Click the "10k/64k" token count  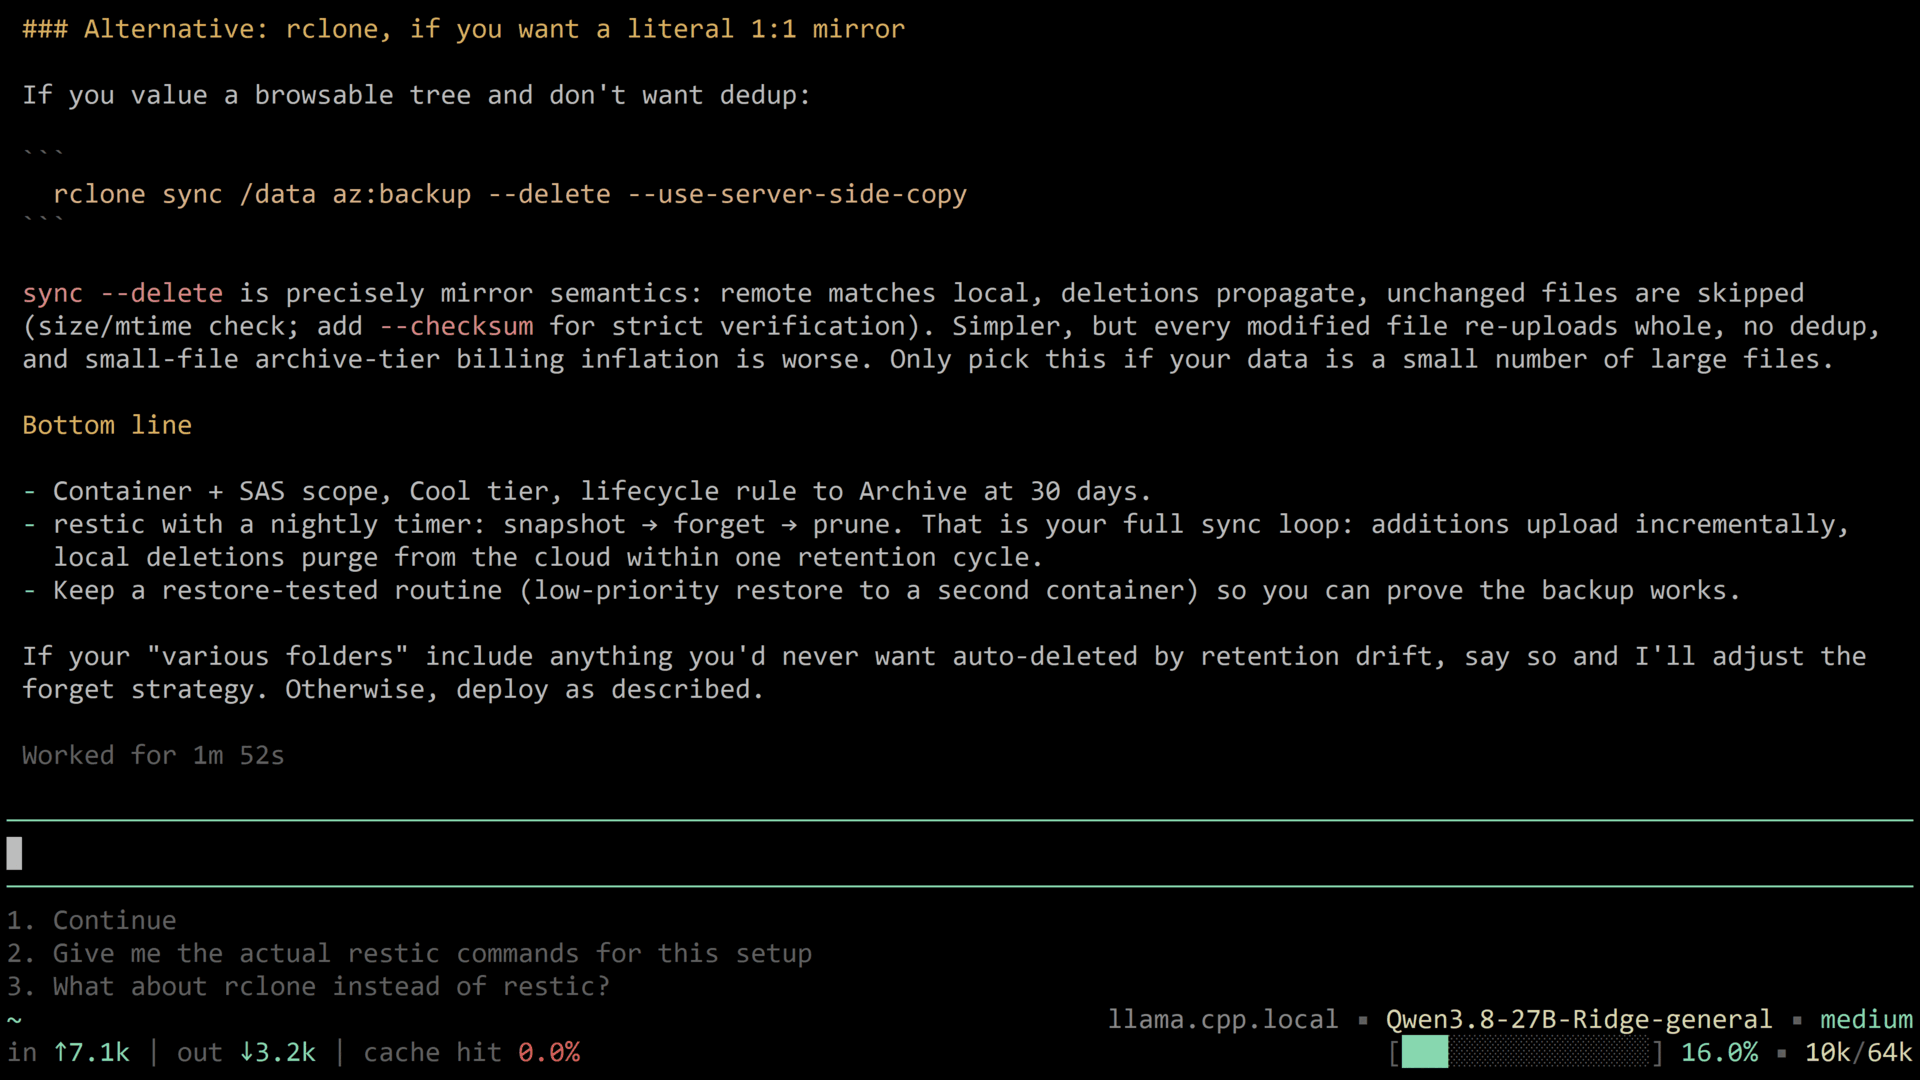(1858, 1052)
